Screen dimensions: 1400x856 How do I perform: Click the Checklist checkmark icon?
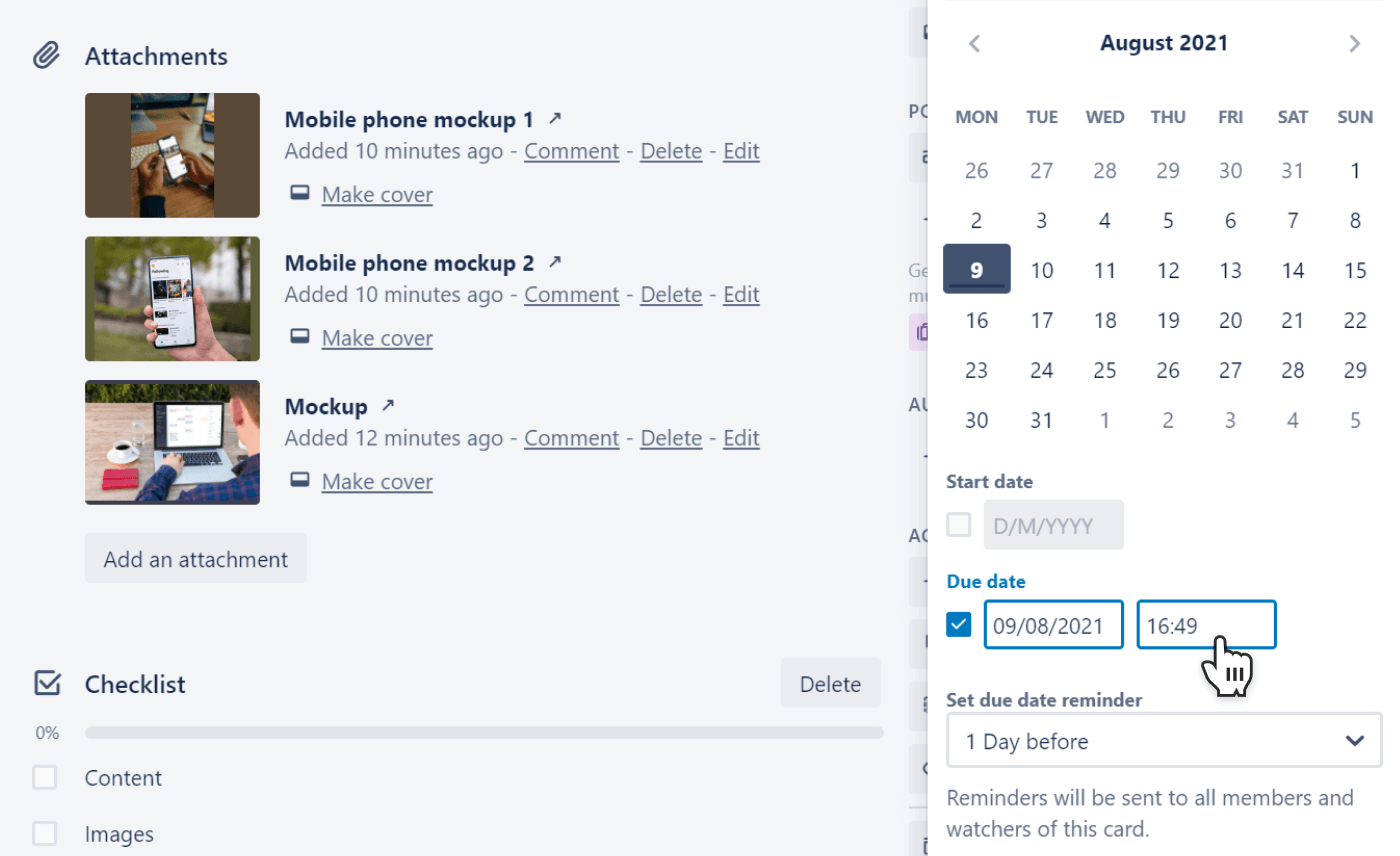click(x=47, y=683)
